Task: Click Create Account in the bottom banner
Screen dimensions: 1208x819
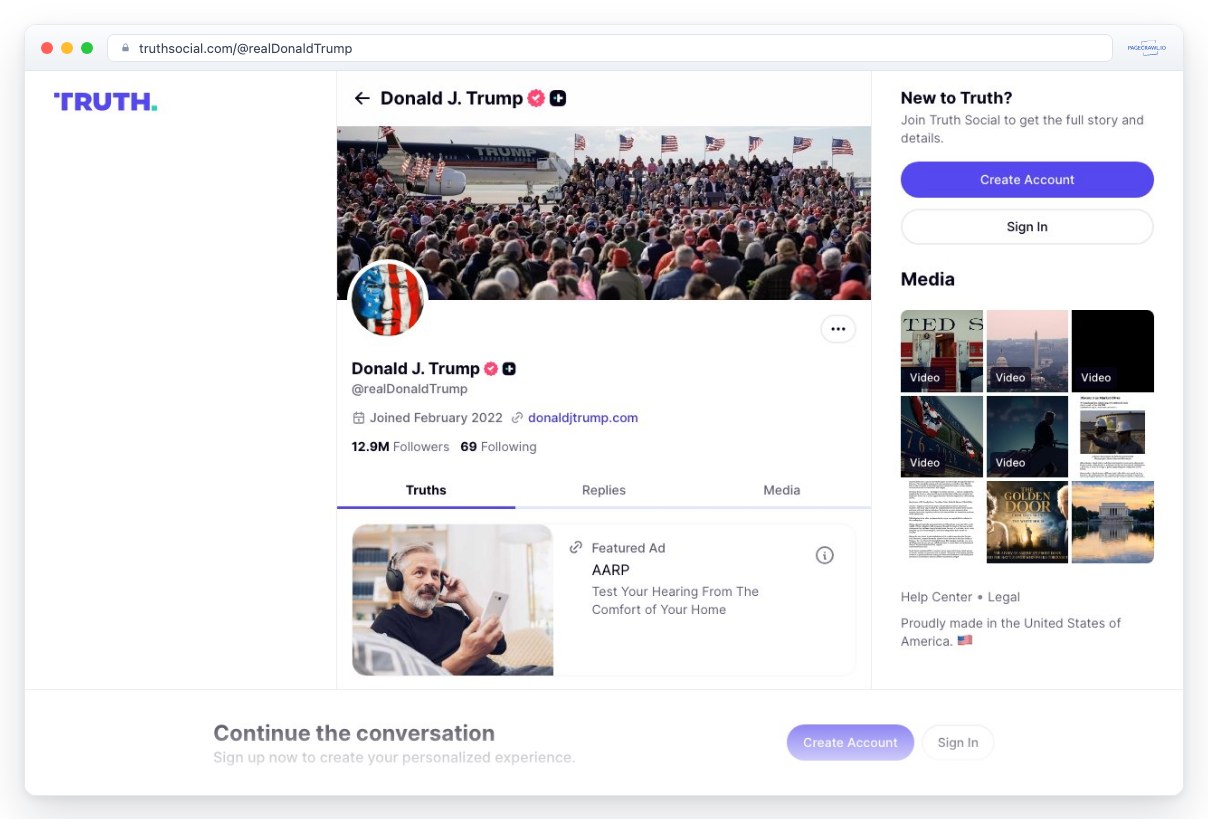Action: click(850, 742)
